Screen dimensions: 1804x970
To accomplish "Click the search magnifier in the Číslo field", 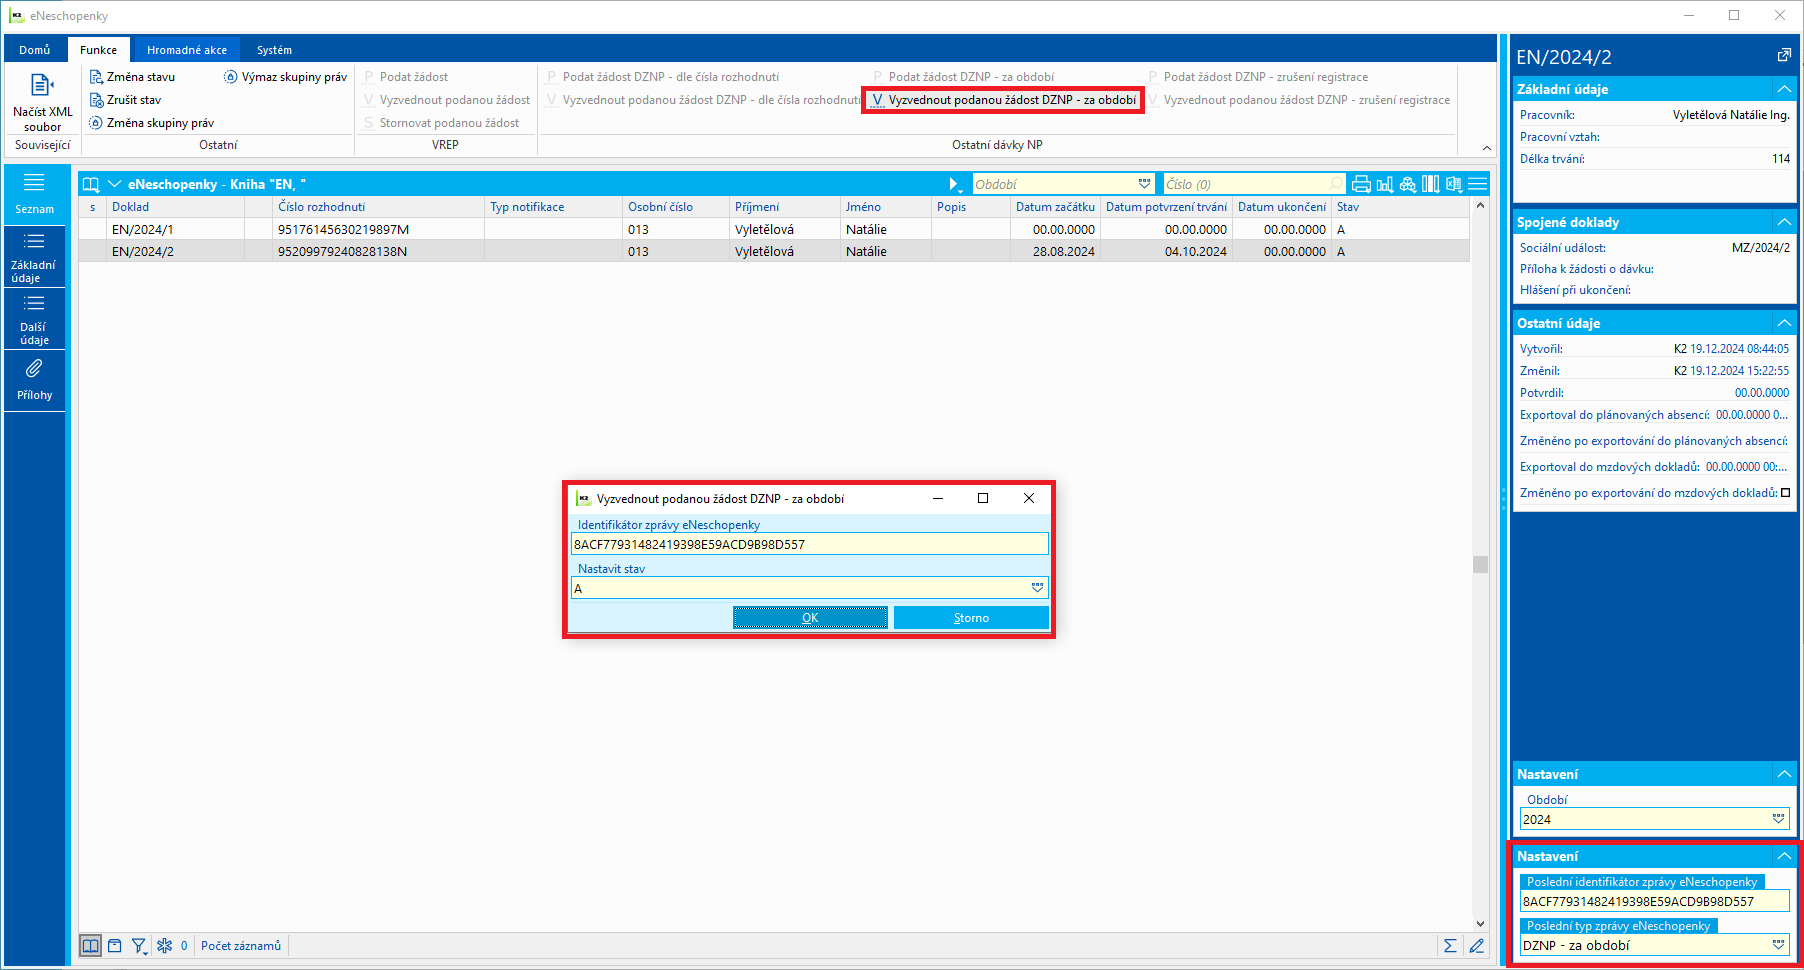I will click(x=1336, y=184).
